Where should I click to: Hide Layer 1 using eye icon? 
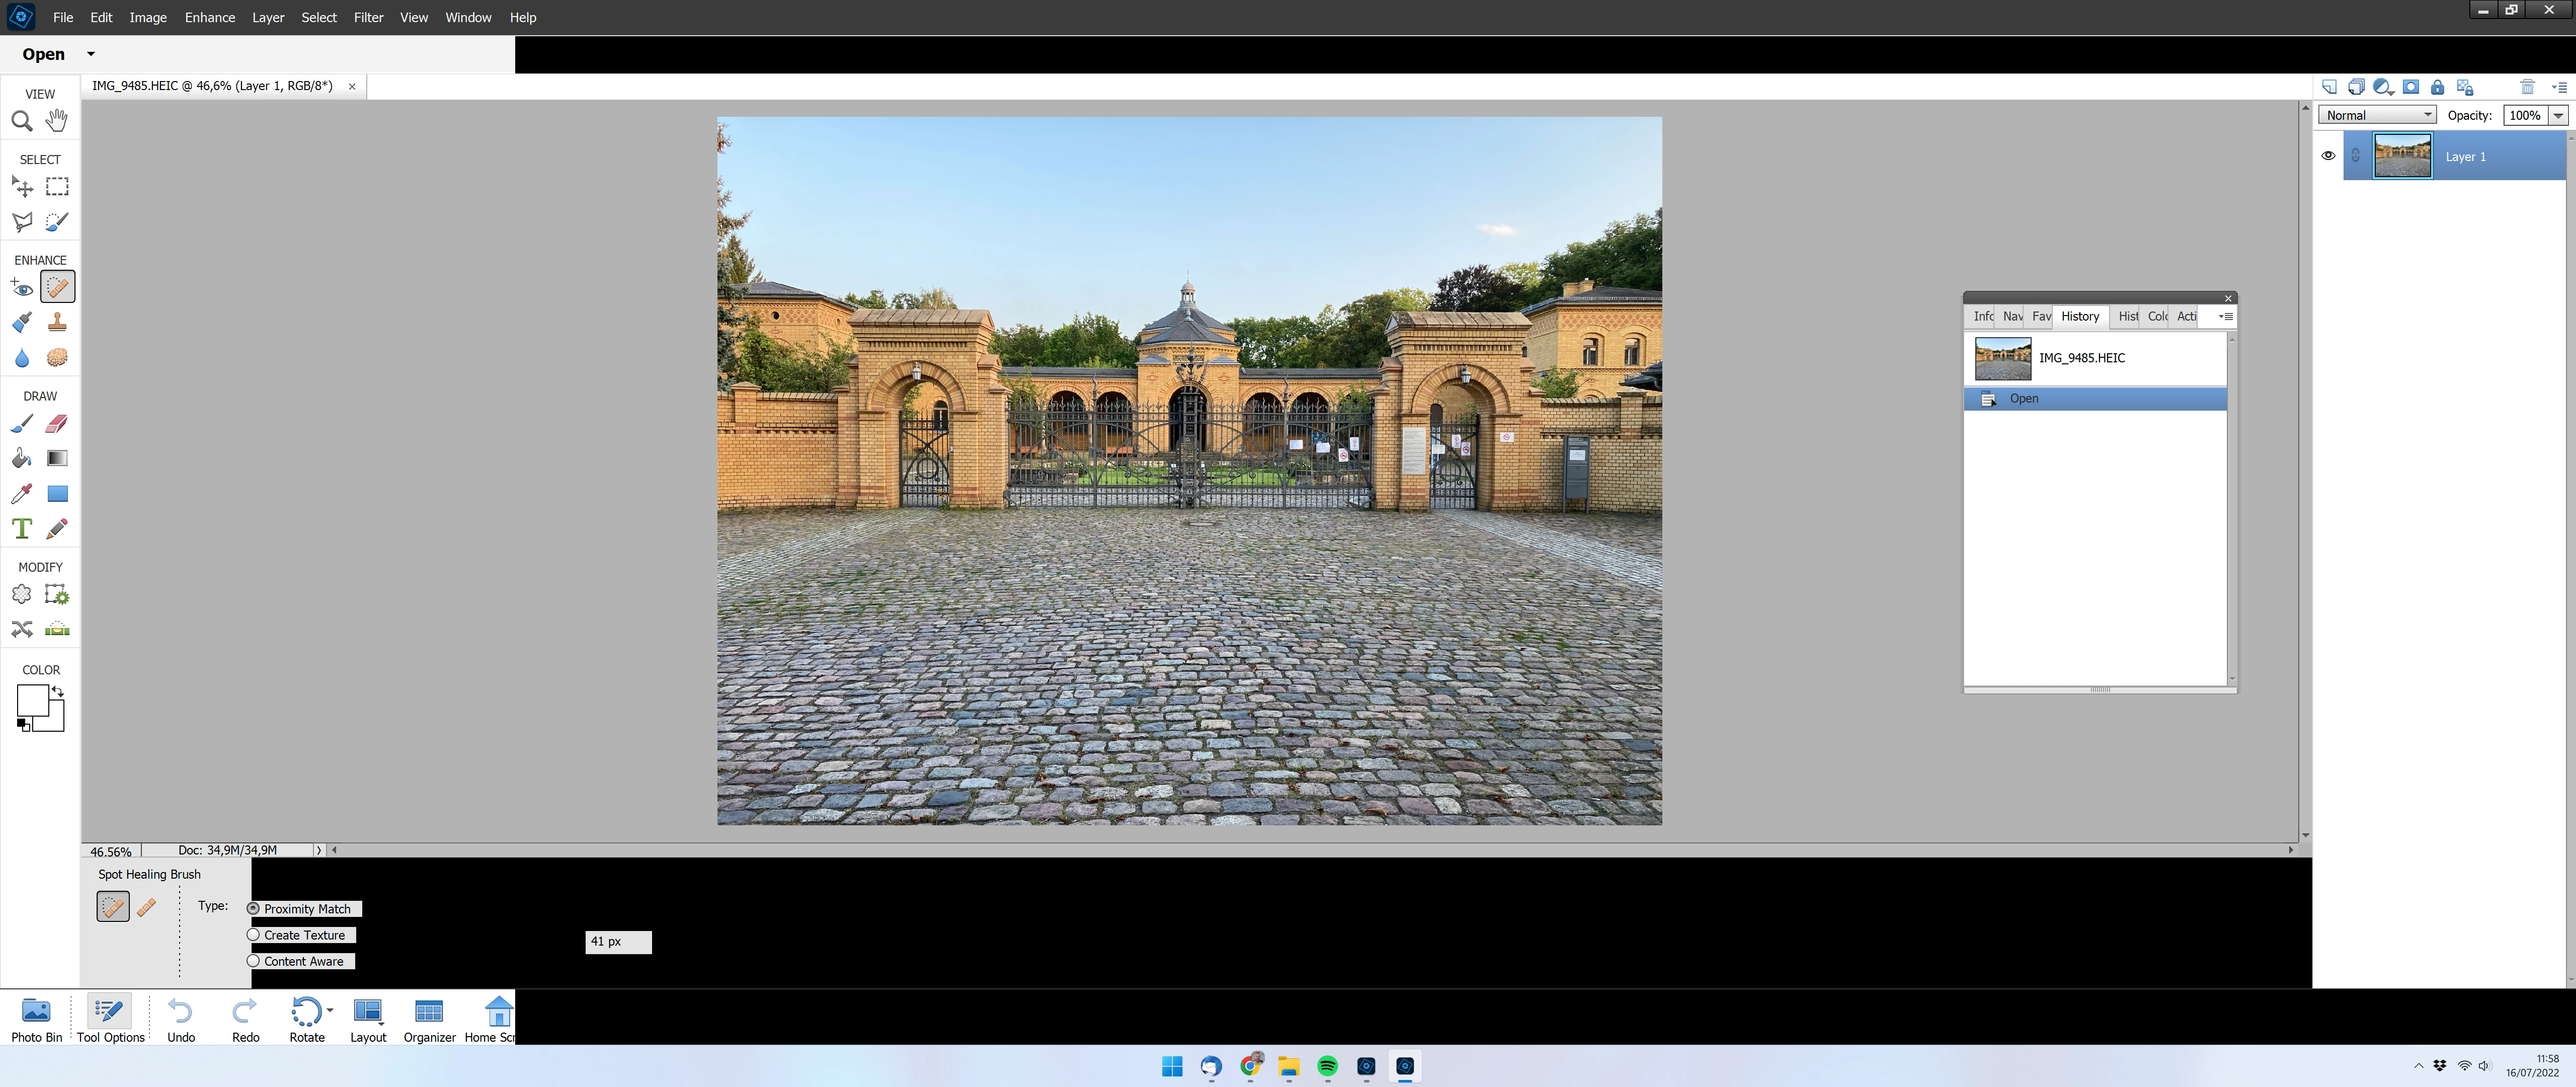coord(2328,156)
